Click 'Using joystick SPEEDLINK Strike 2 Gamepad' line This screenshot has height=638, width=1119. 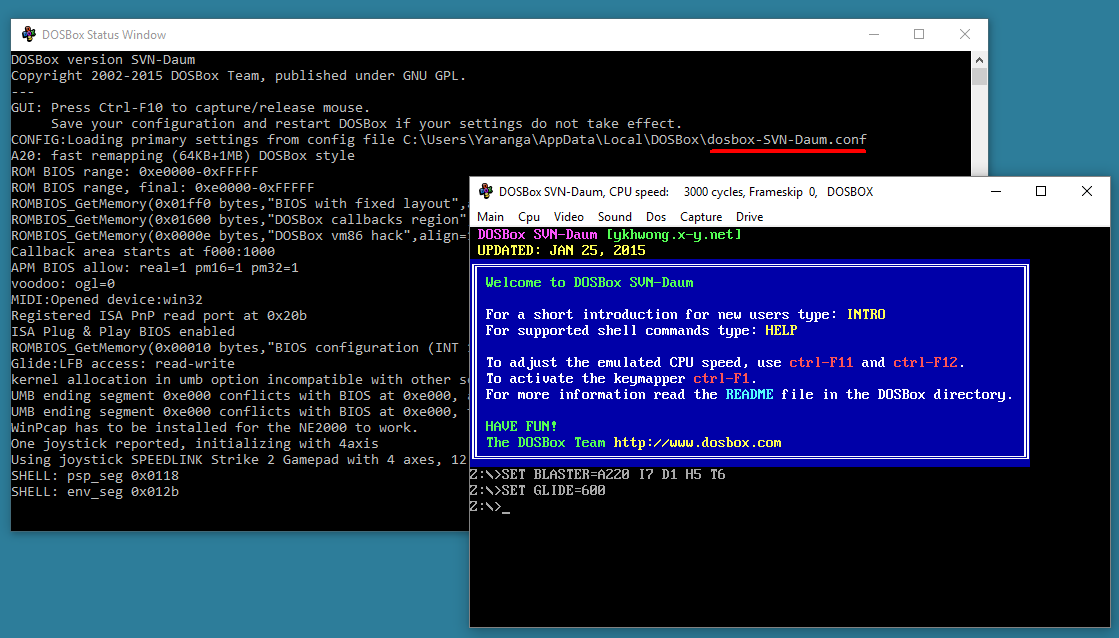tap(239, 460)
